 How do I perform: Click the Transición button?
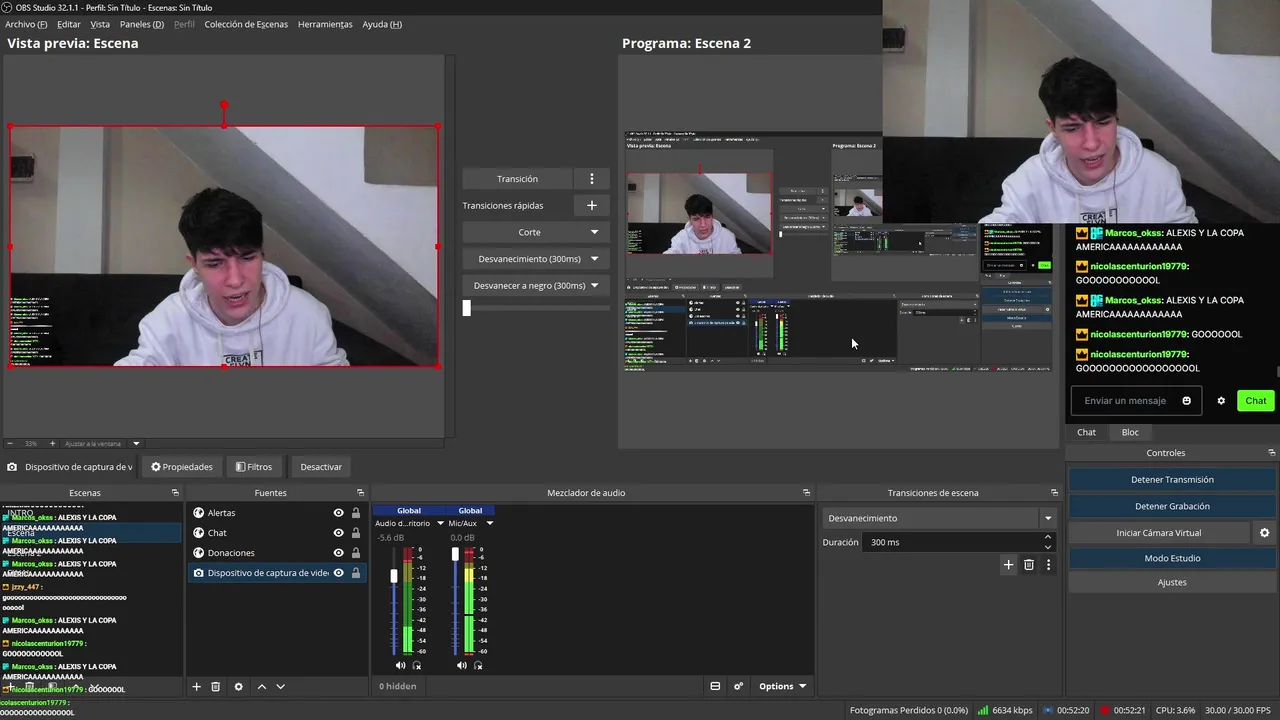click(517, 179)
